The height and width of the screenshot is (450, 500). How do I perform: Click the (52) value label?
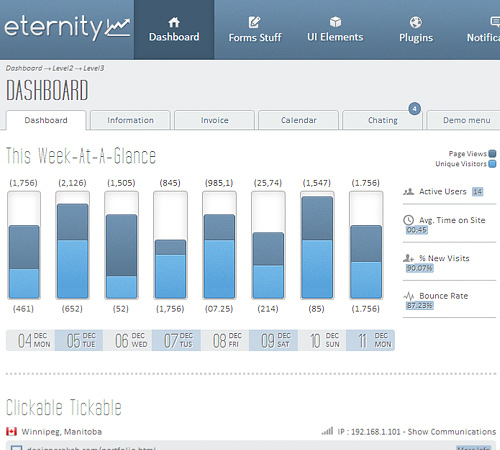pos(121,309)
